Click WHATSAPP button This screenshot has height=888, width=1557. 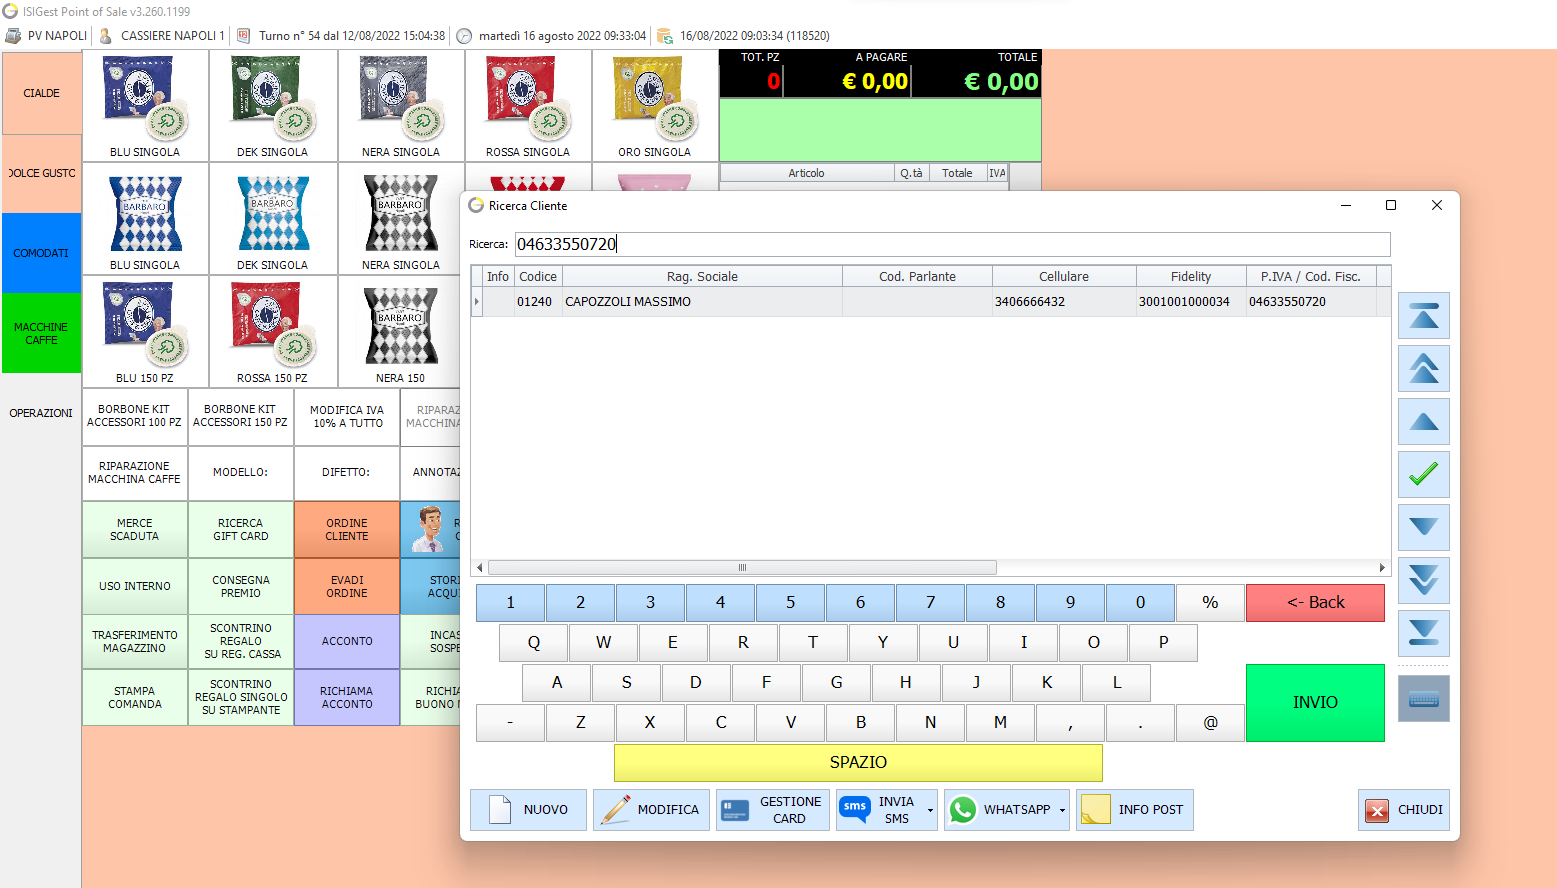tap(1000, 810)
